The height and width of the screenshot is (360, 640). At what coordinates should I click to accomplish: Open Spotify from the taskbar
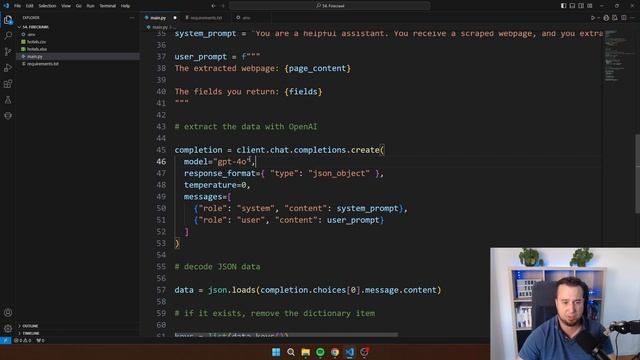point(320,352)
